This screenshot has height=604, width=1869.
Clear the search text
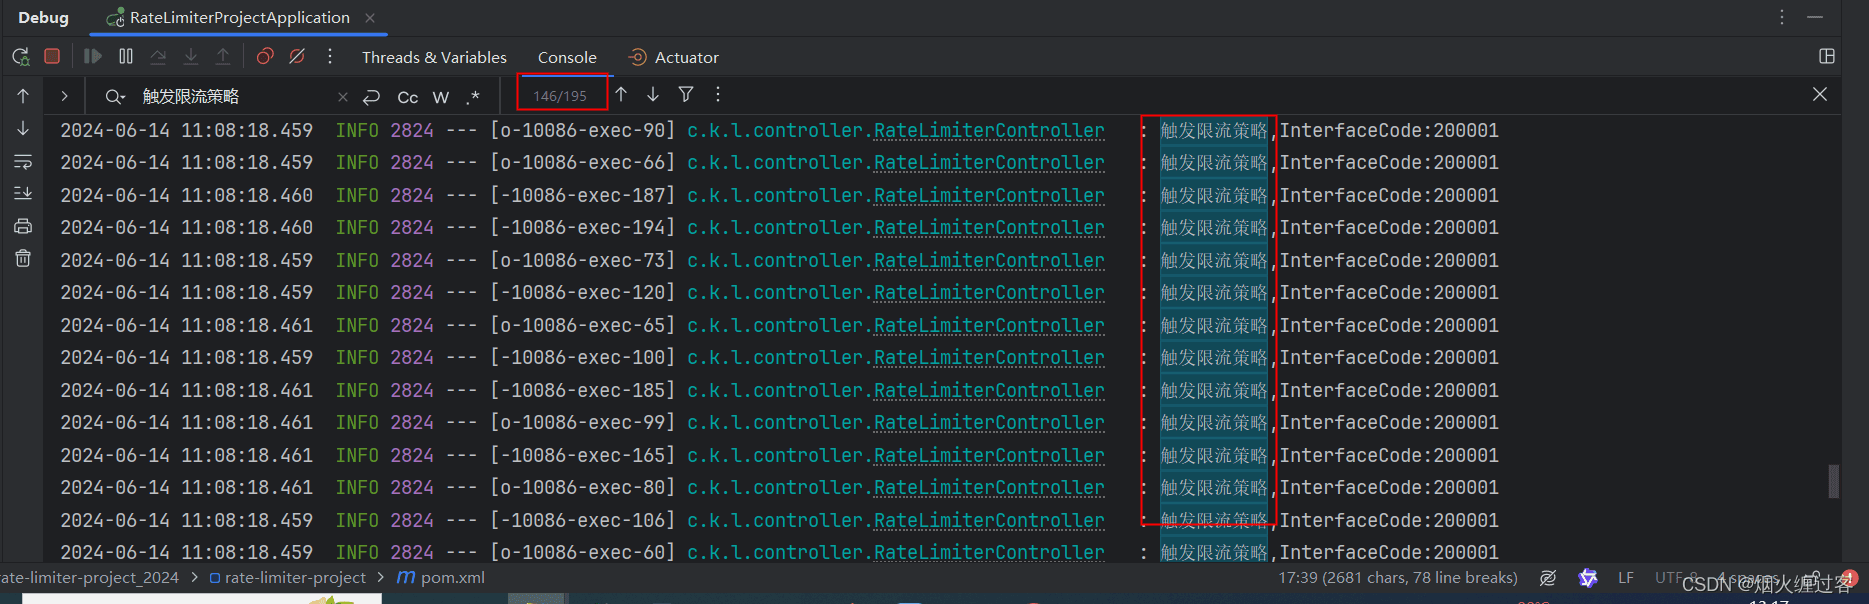[343, 97]
